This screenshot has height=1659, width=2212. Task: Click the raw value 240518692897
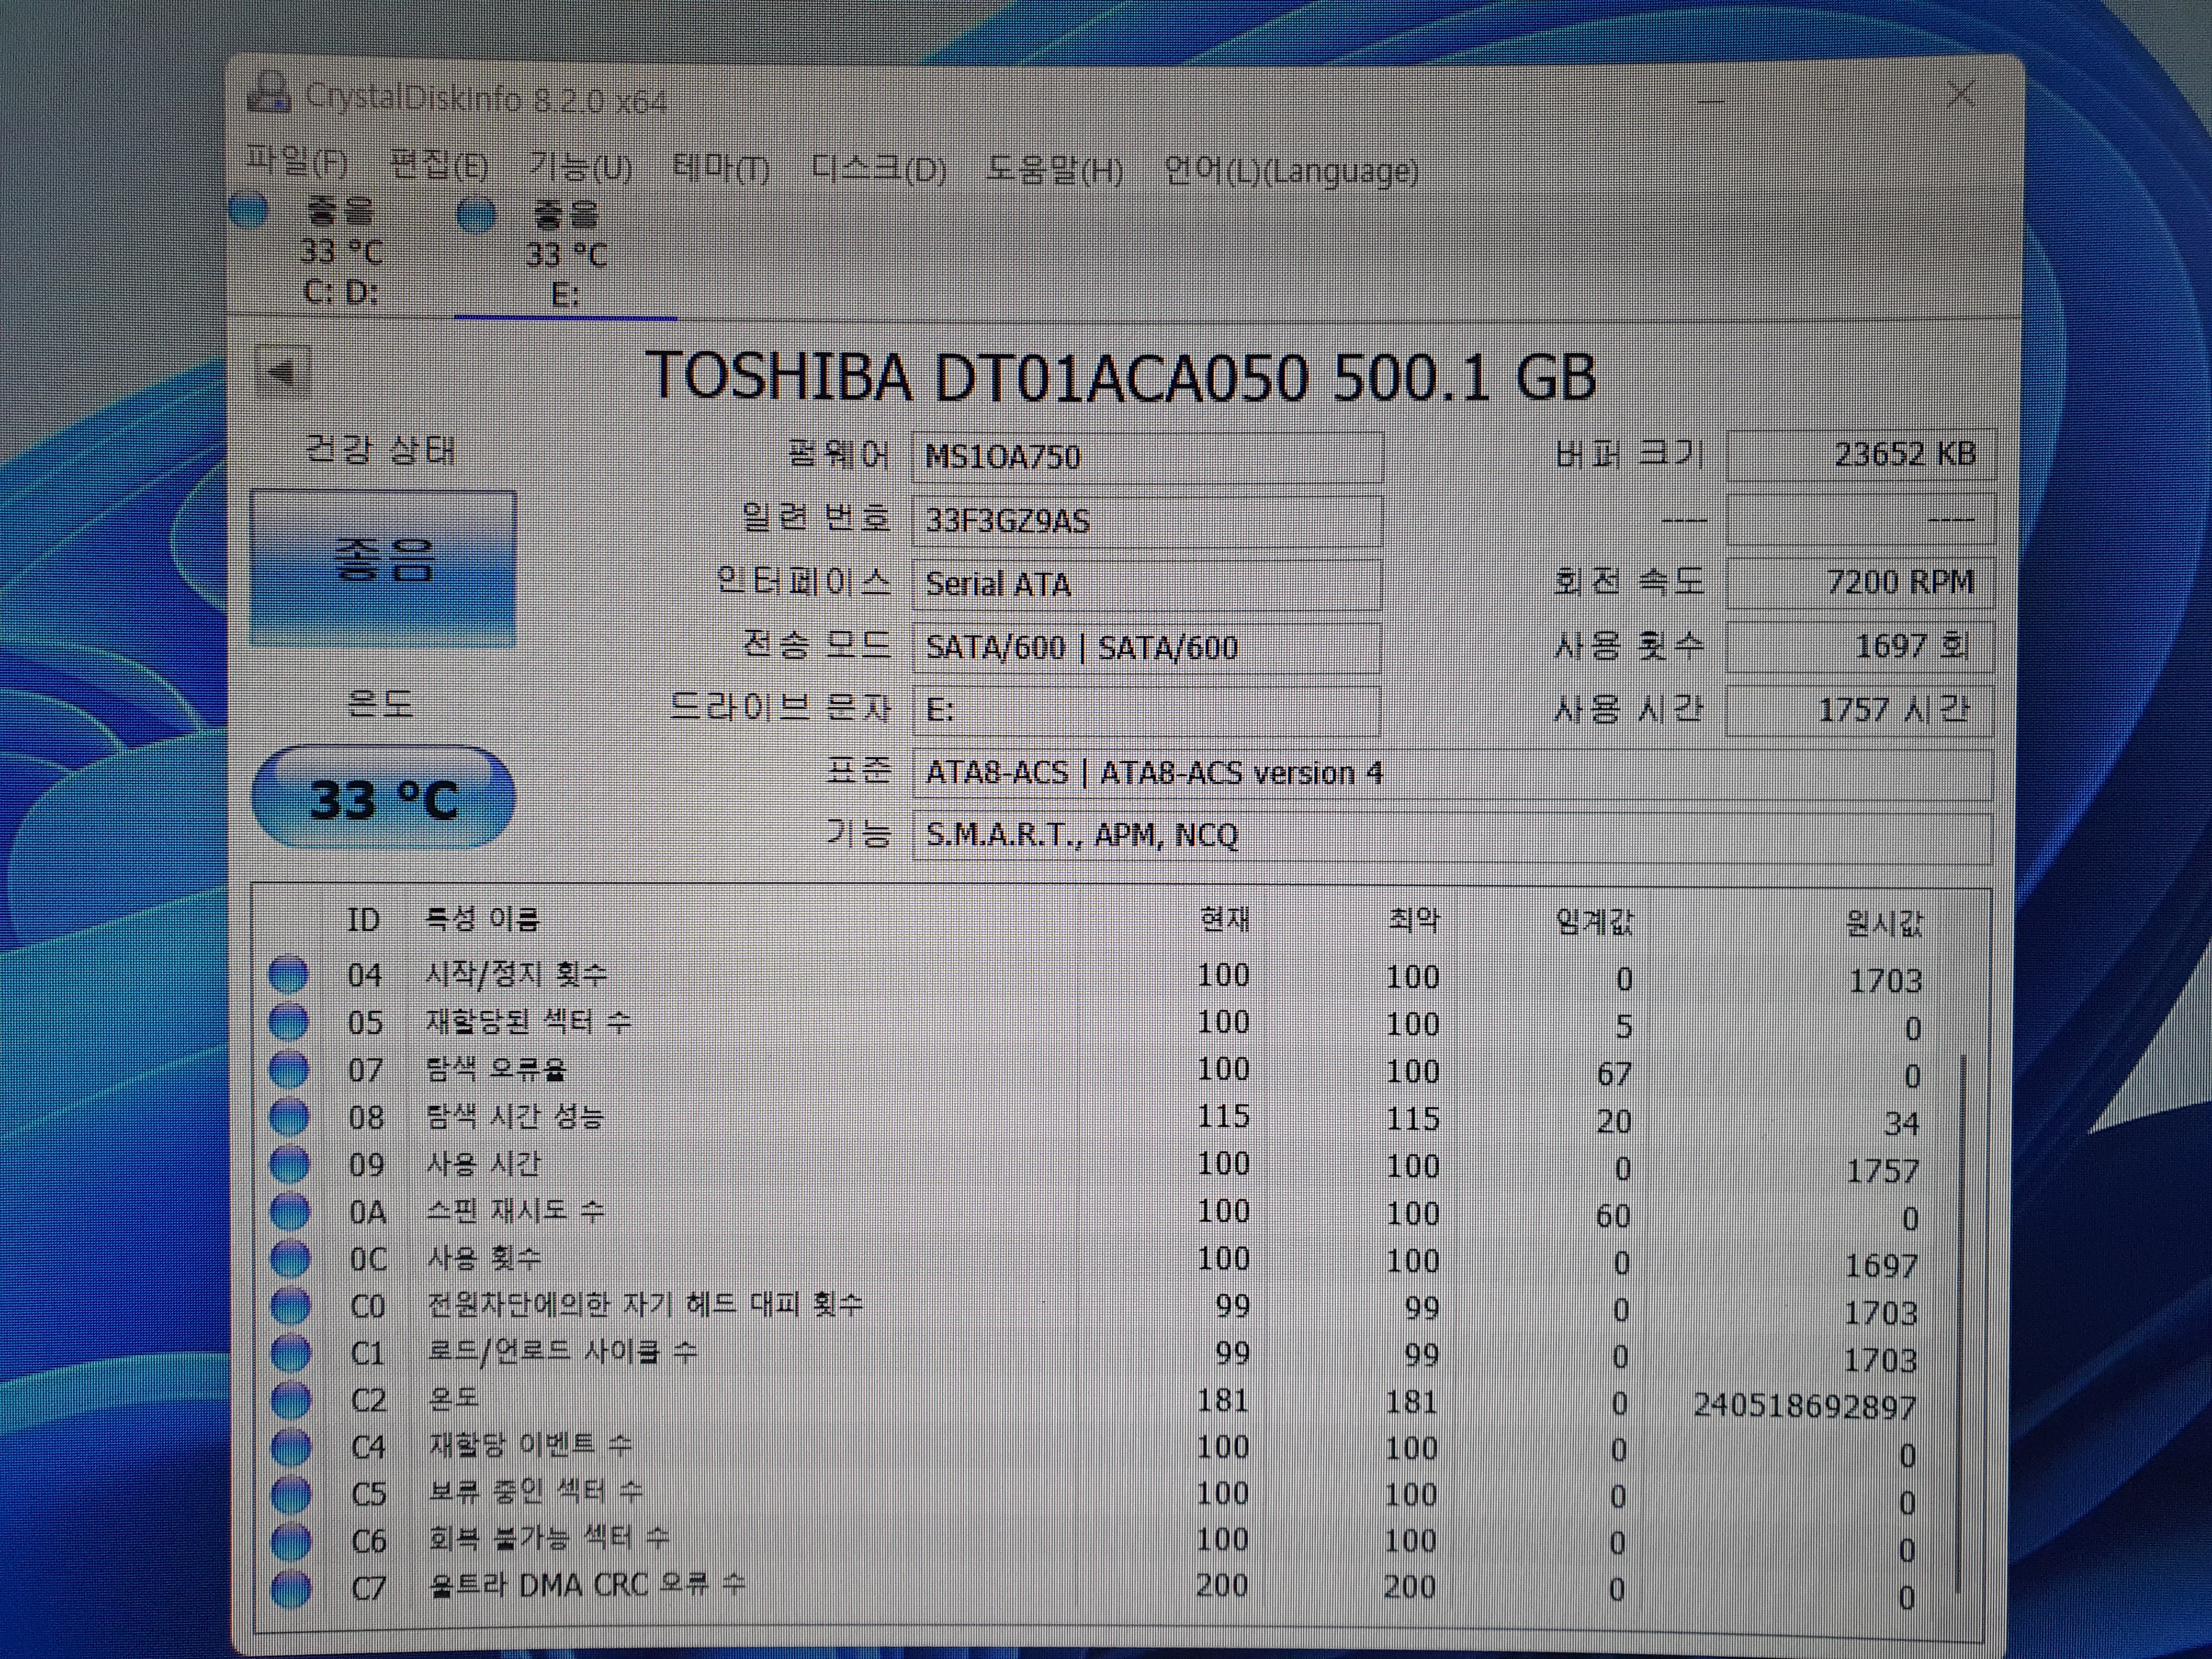[x=1804, y=1406]
